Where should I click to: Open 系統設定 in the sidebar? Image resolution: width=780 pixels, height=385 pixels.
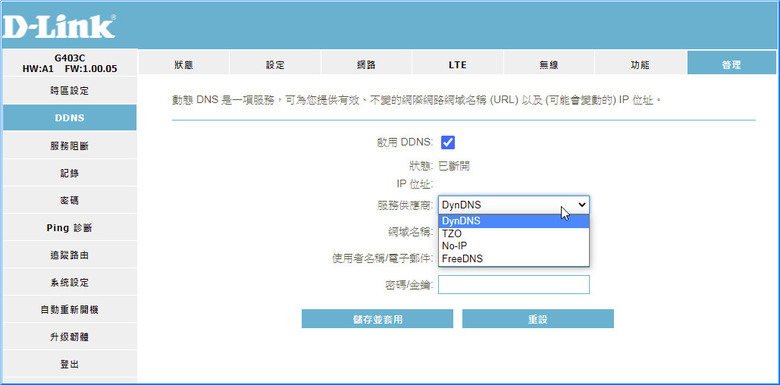pyautogui.click(x=70, y=283)
